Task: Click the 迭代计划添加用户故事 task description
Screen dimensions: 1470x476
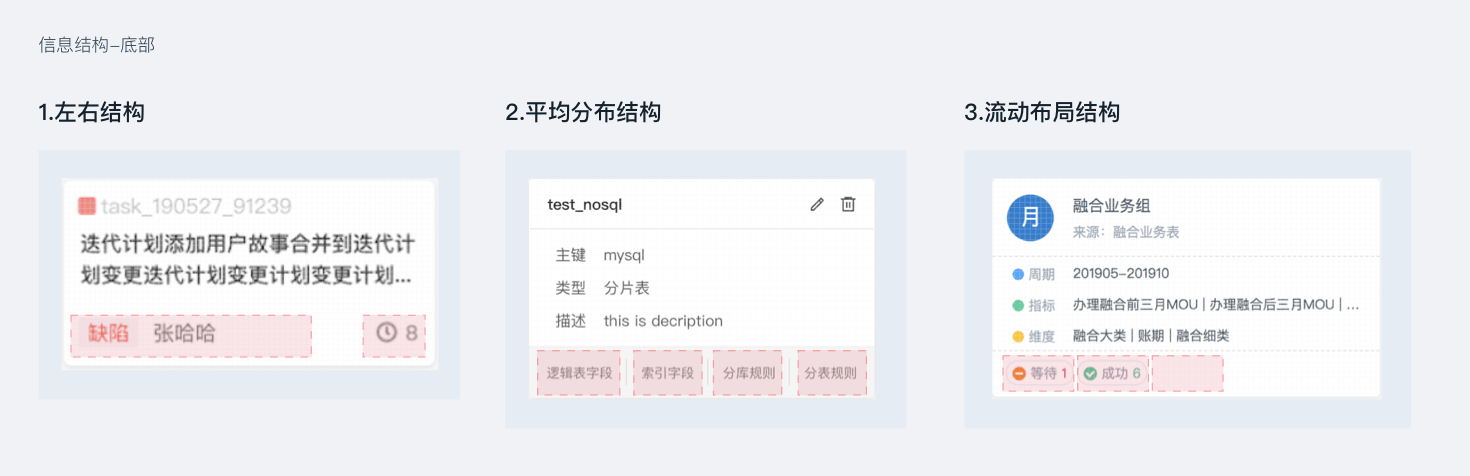Action: [247, 259]
